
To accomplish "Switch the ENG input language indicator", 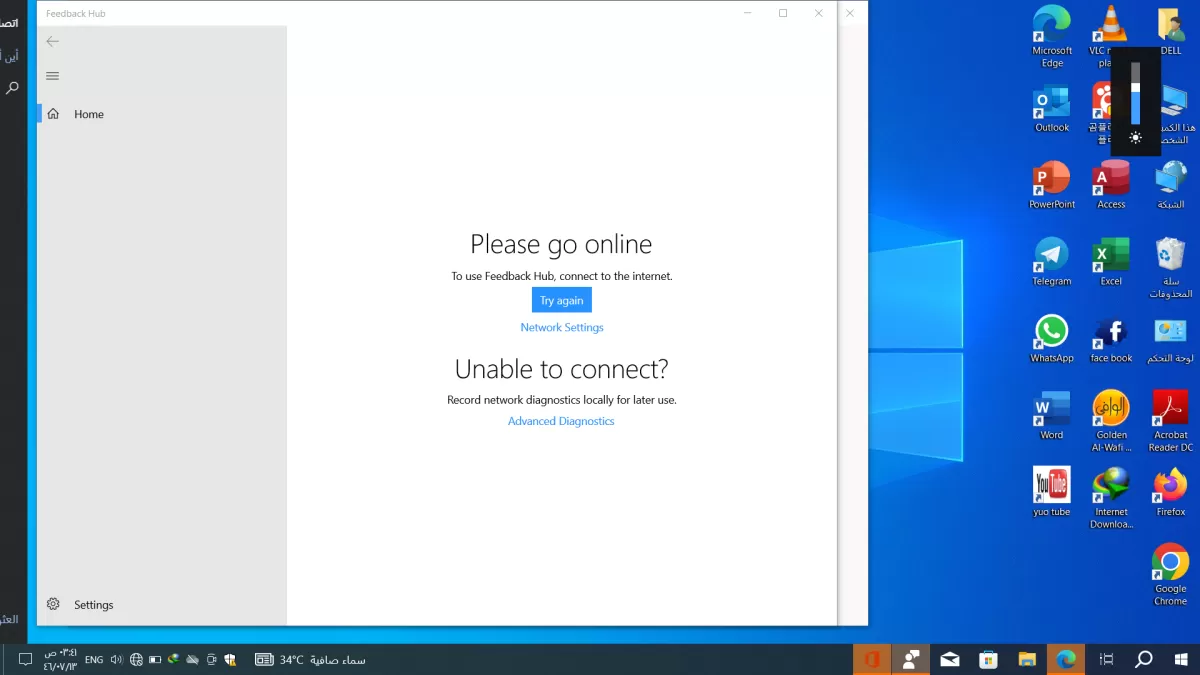I will coord(93,660).
